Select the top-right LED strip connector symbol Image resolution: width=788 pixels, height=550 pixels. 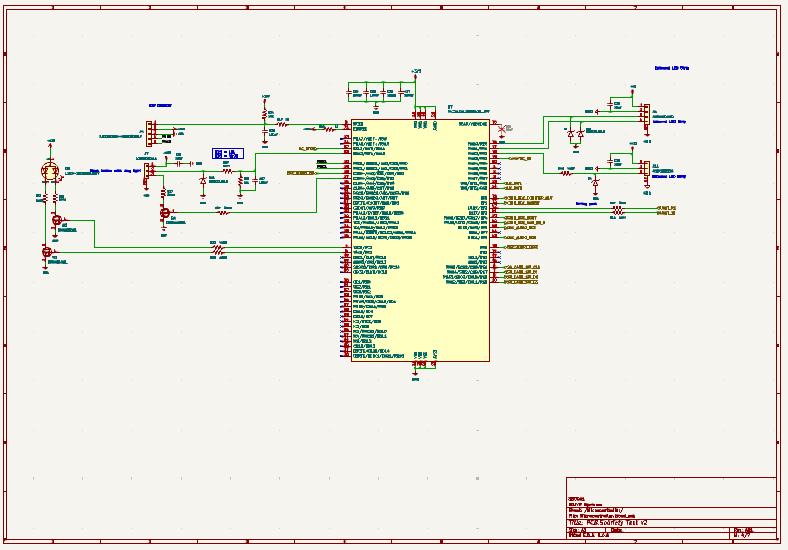pos(644,114)
